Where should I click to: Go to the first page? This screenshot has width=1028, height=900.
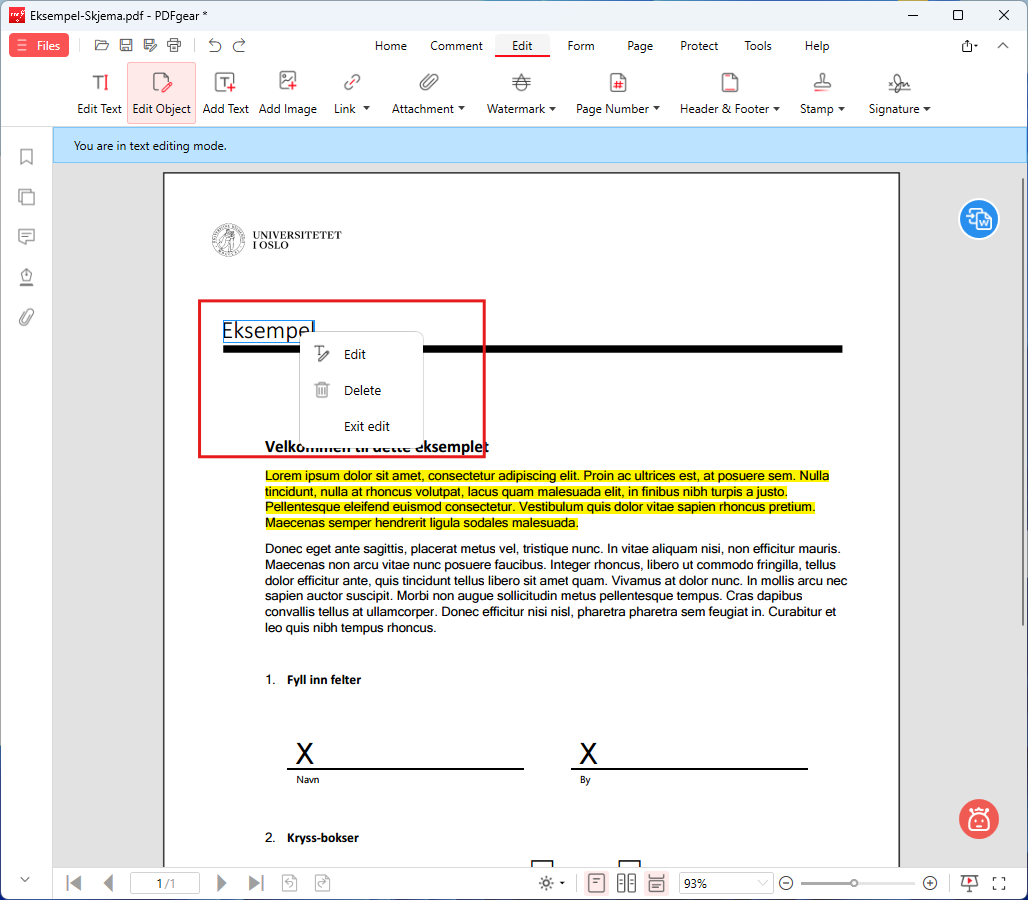(74, 884)
